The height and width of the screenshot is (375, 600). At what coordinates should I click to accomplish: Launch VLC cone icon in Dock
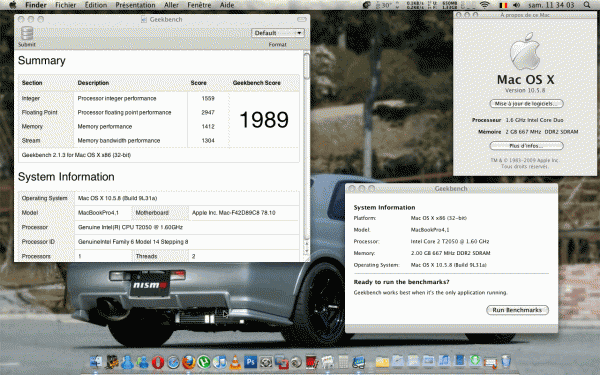click(235, 362)
